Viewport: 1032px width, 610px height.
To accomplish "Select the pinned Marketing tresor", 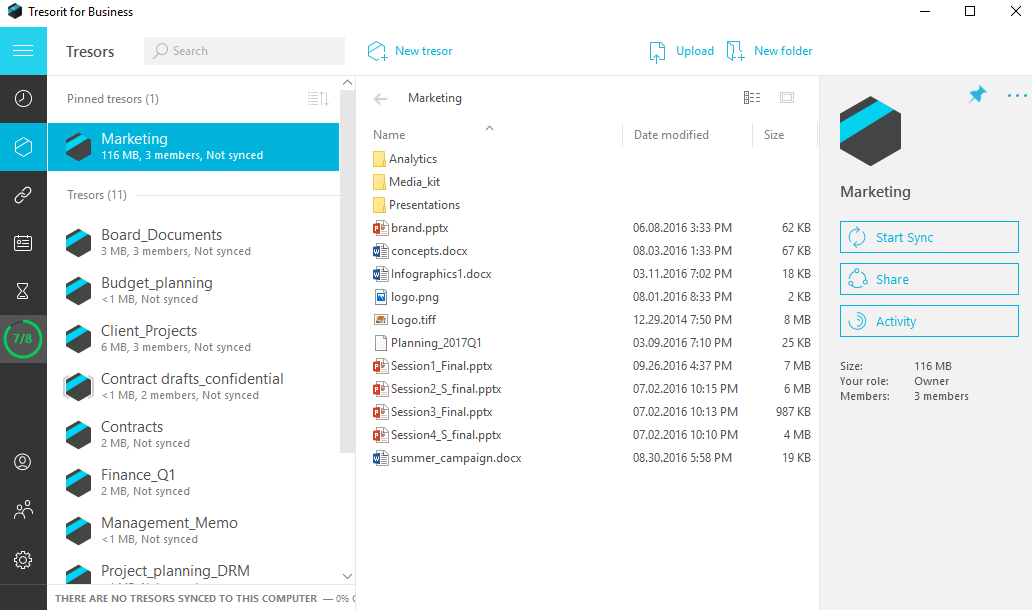I will coord(194,147).
